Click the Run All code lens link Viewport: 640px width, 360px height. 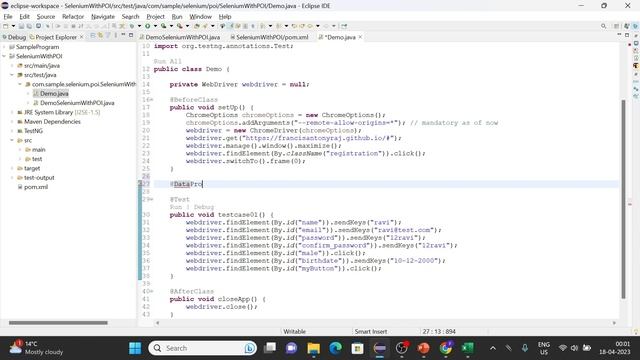click(168, 62)
